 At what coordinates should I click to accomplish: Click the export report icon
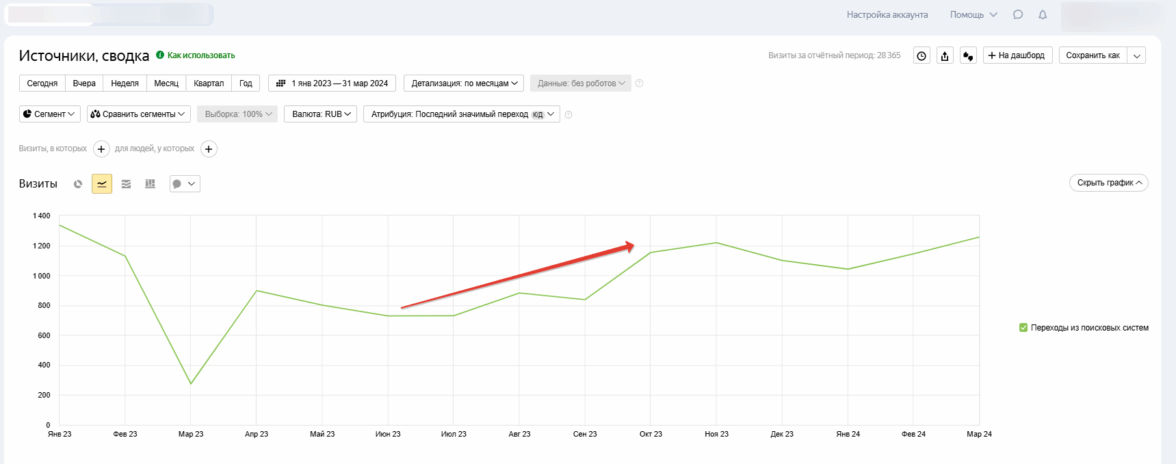(x=945, y=56)
